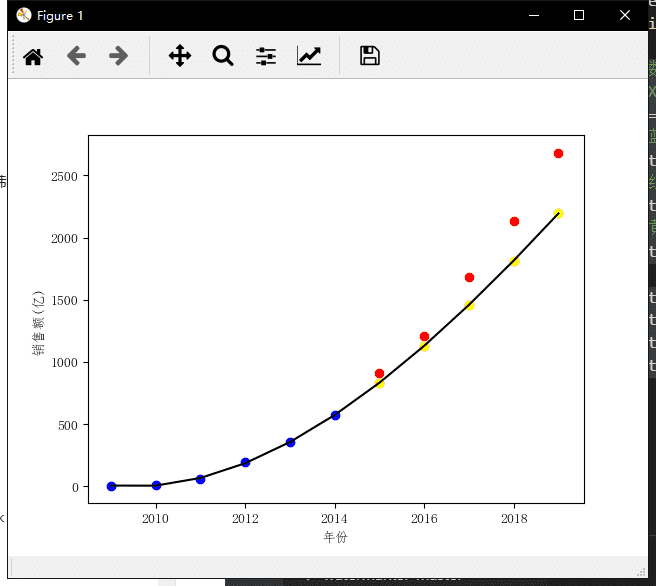Click the x-axis label 年份

click(x=336, y=538)
